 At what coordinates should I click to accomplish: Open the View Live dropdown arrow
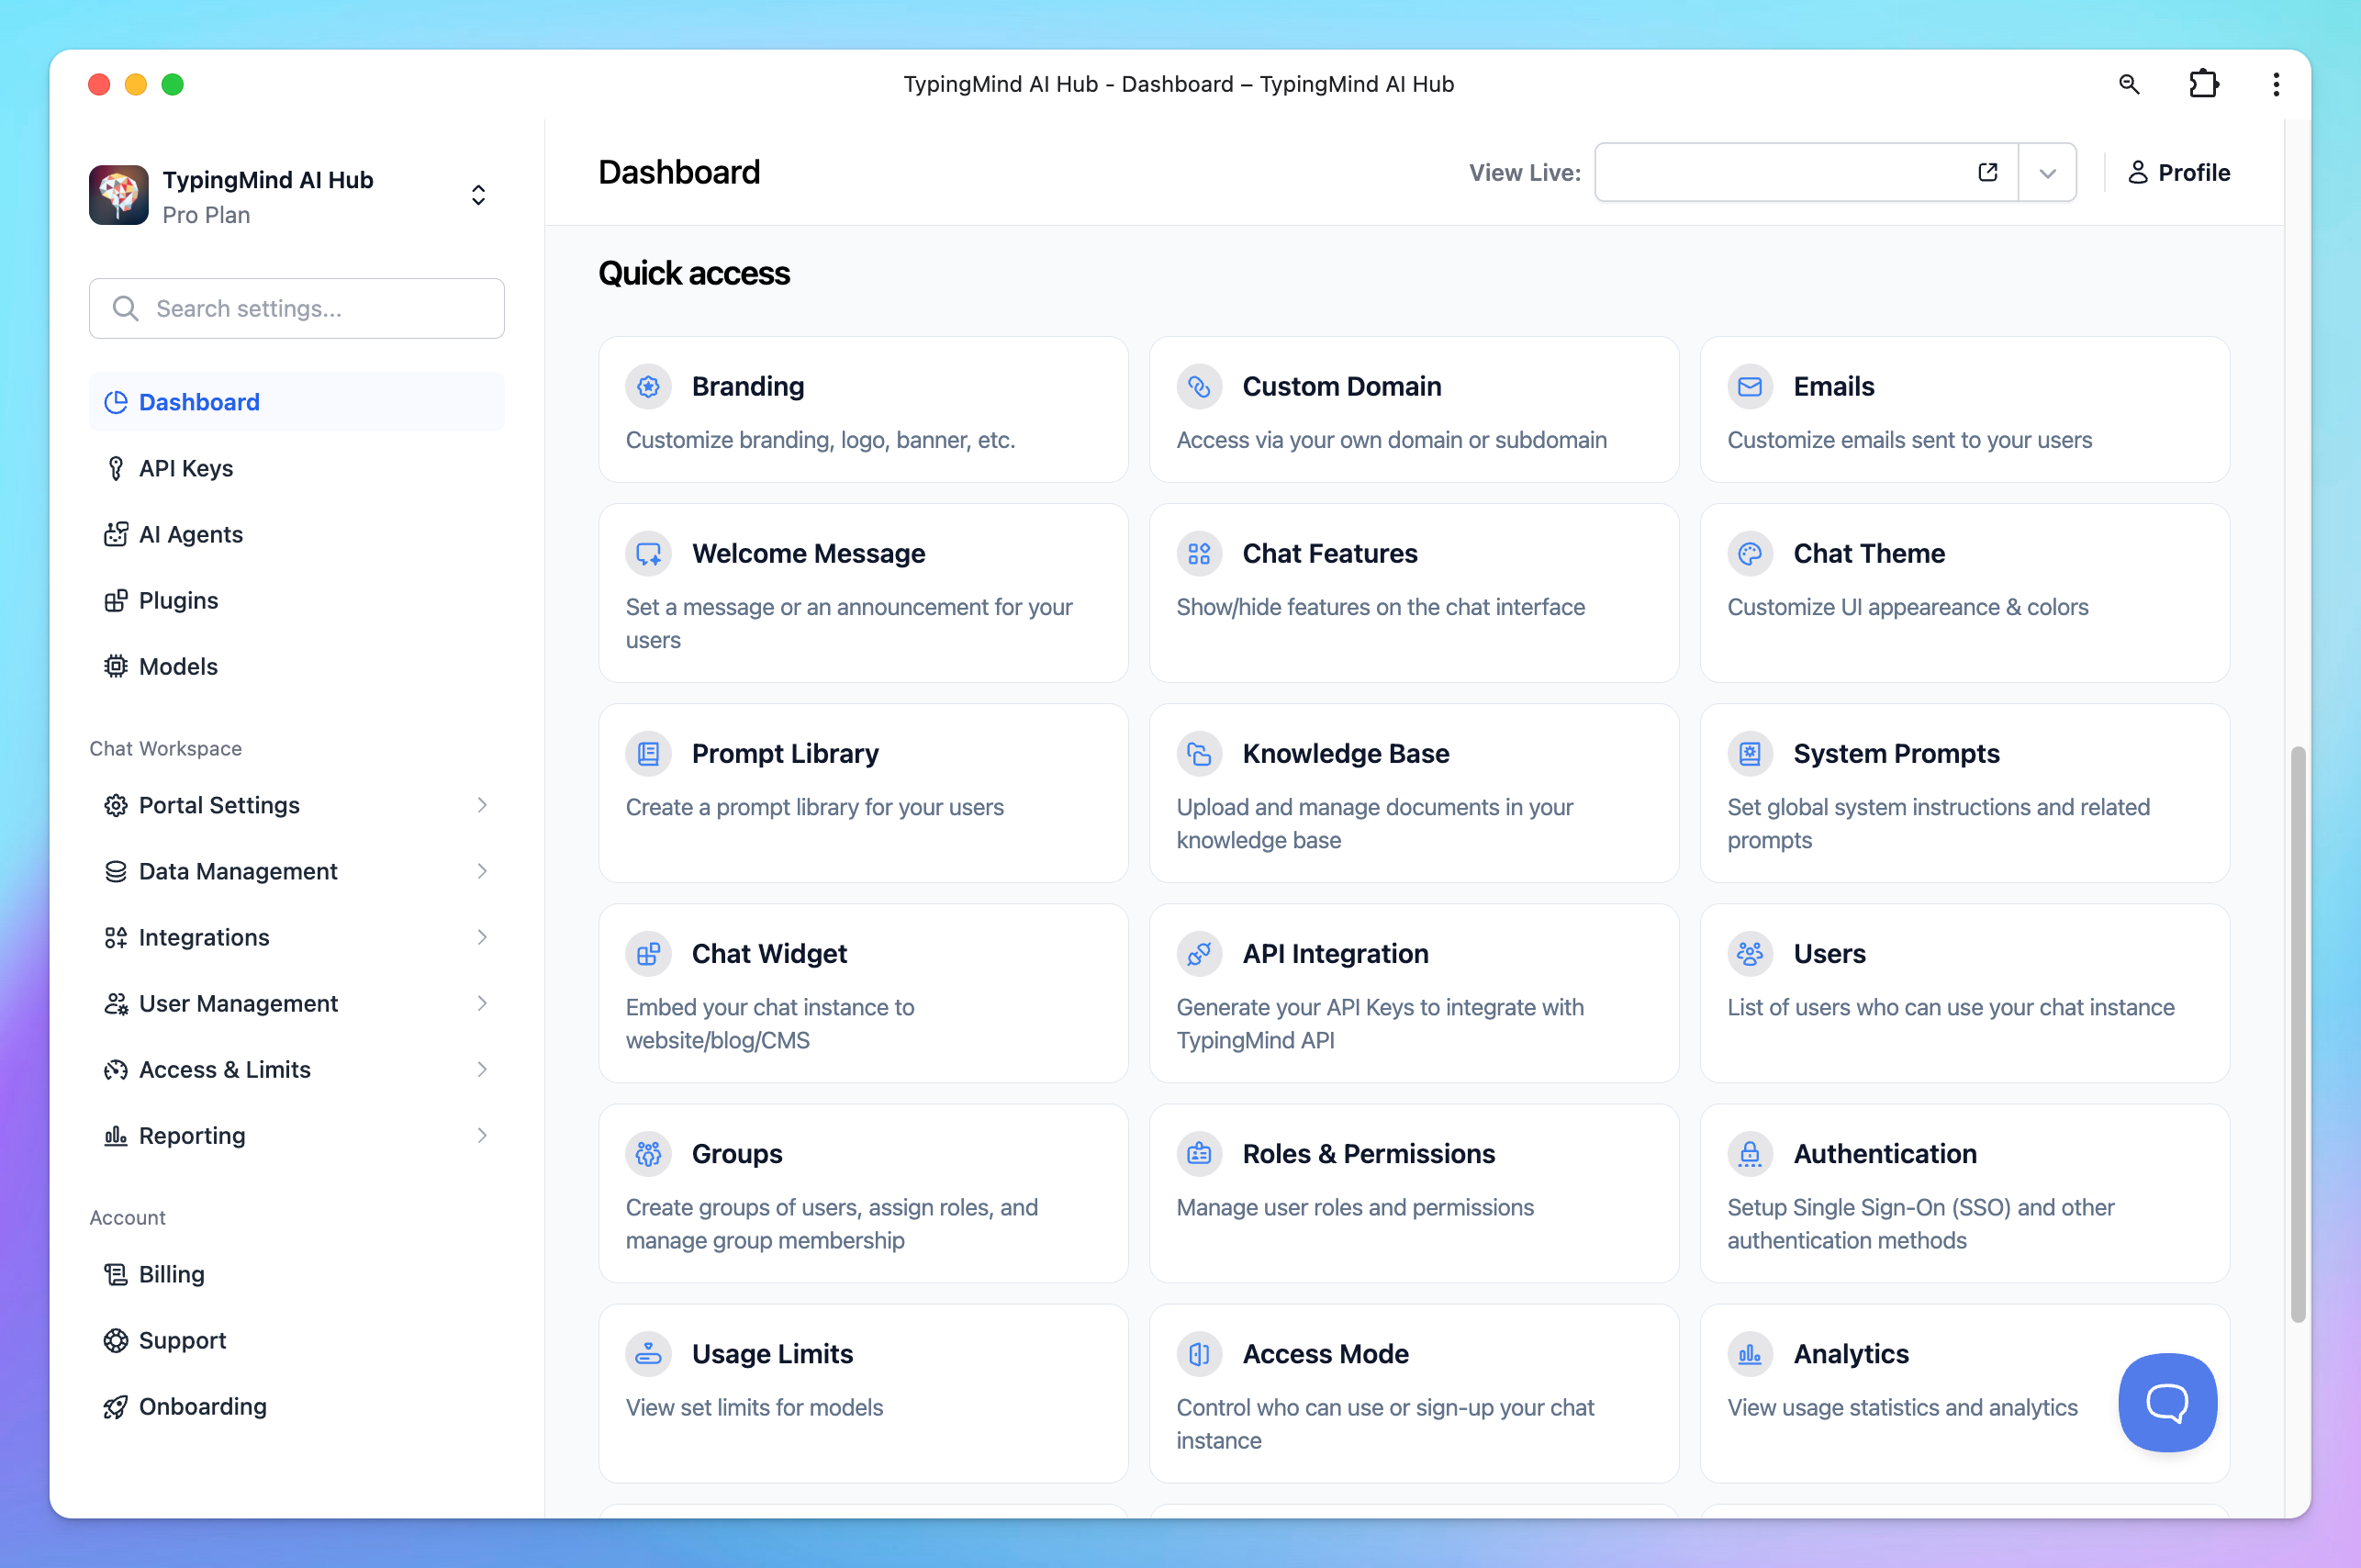coord(2047,173)
